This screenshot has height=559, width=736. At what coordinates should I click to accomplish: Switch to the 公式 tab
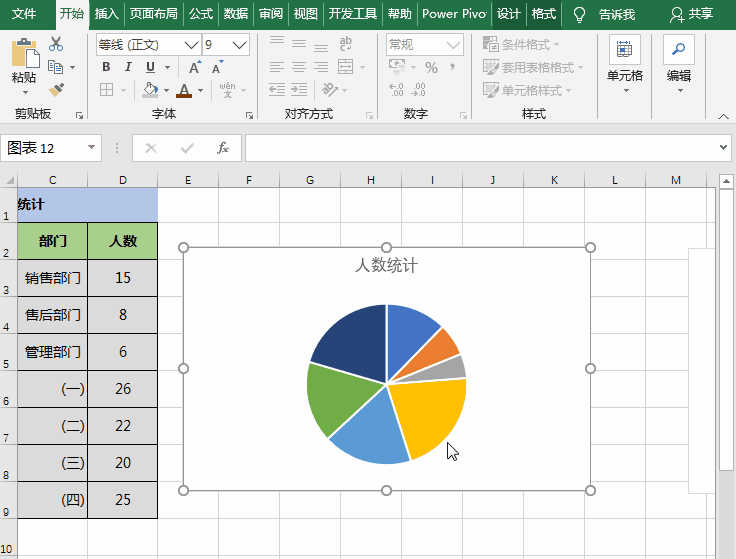pos(201,14)
